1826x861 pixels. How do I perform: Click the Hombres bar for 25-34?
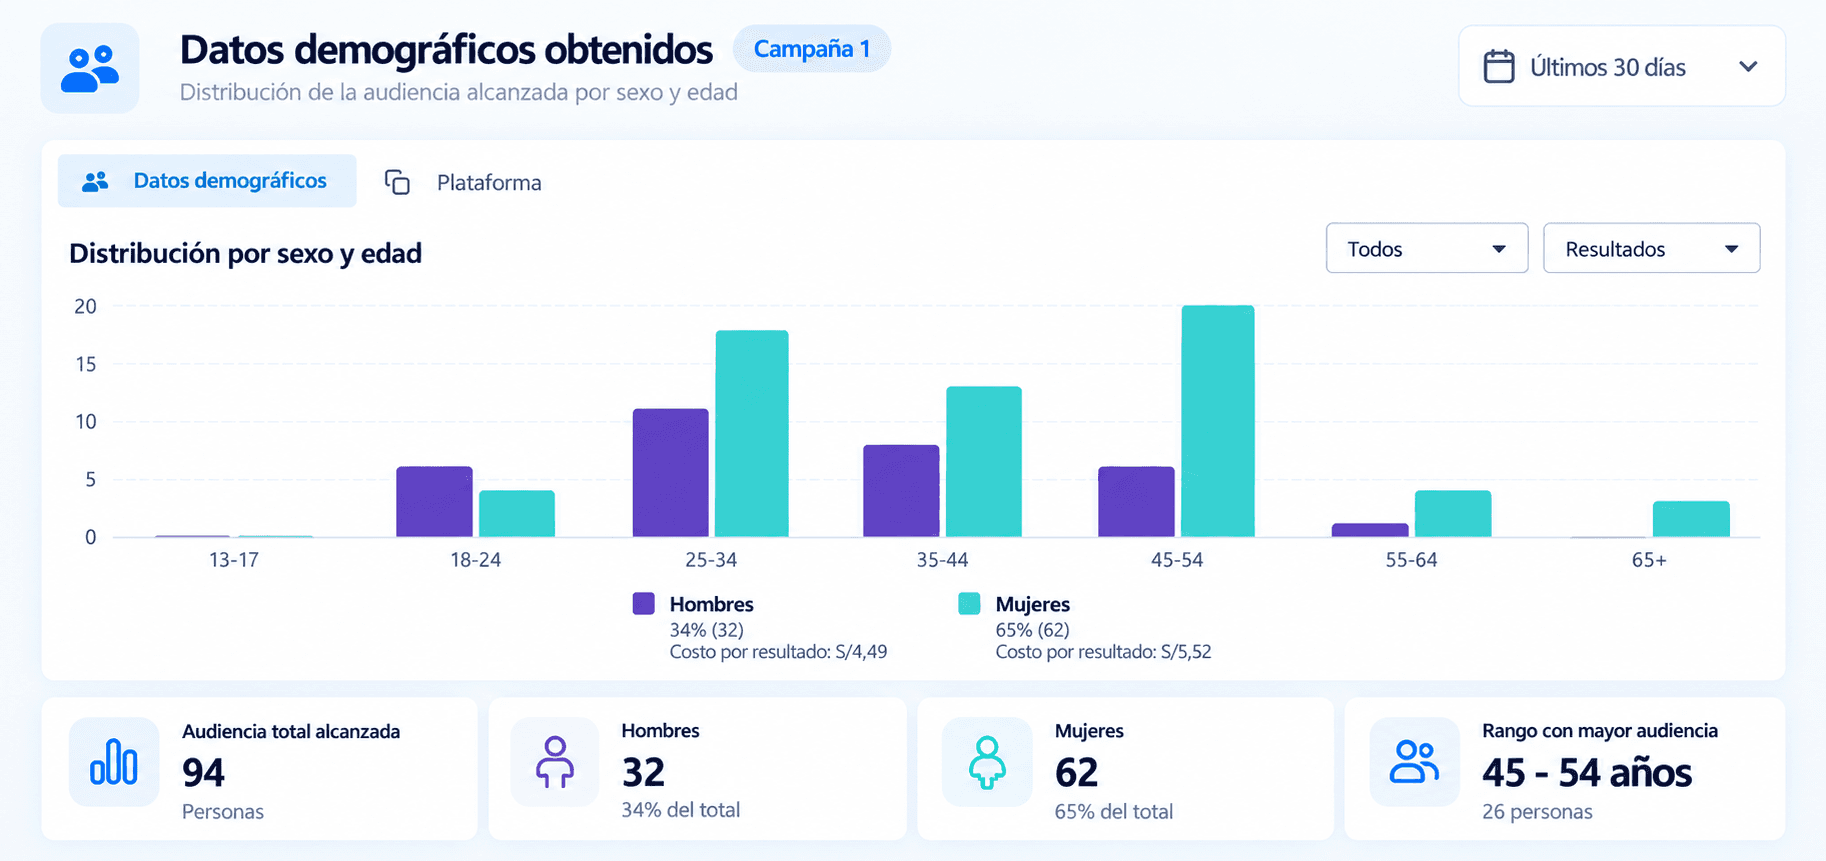671,473
